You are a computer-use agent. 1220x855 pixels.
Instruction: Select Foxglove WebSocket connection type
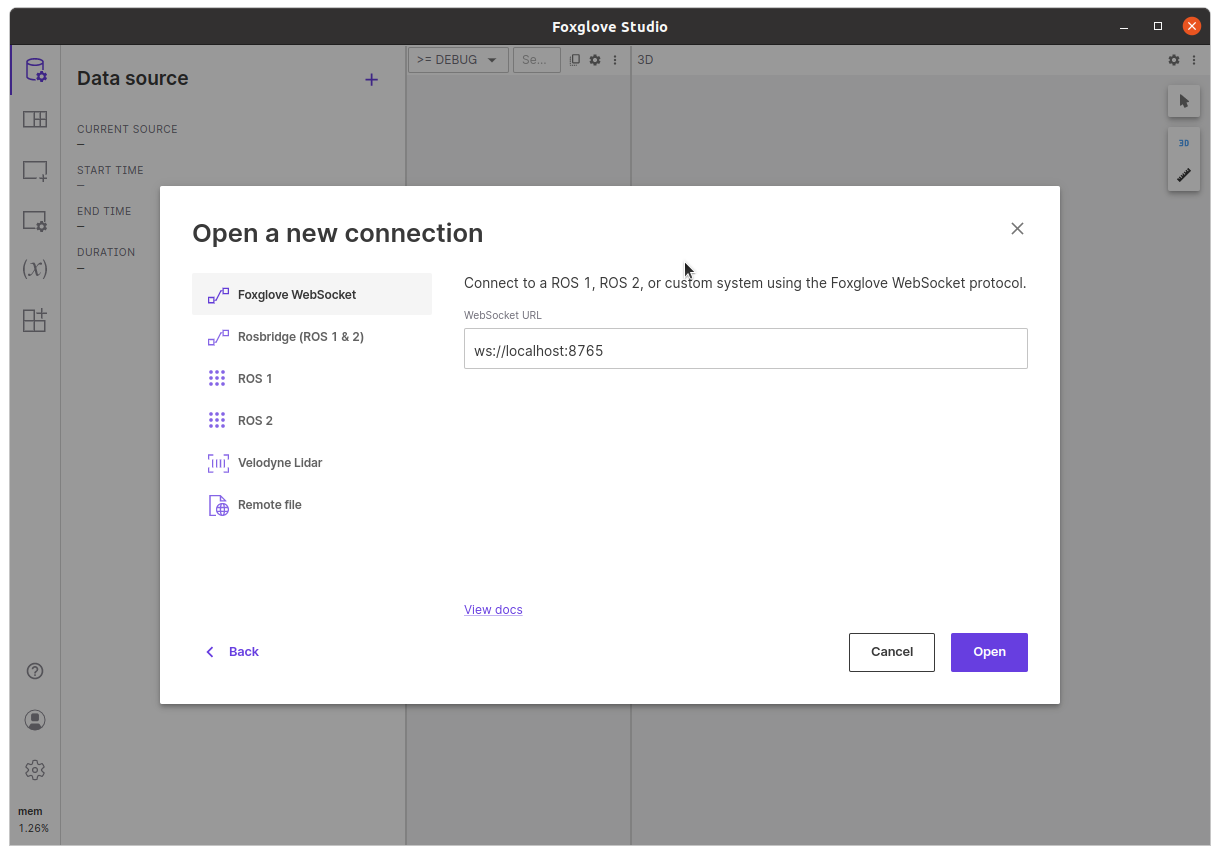click(312, 294)
